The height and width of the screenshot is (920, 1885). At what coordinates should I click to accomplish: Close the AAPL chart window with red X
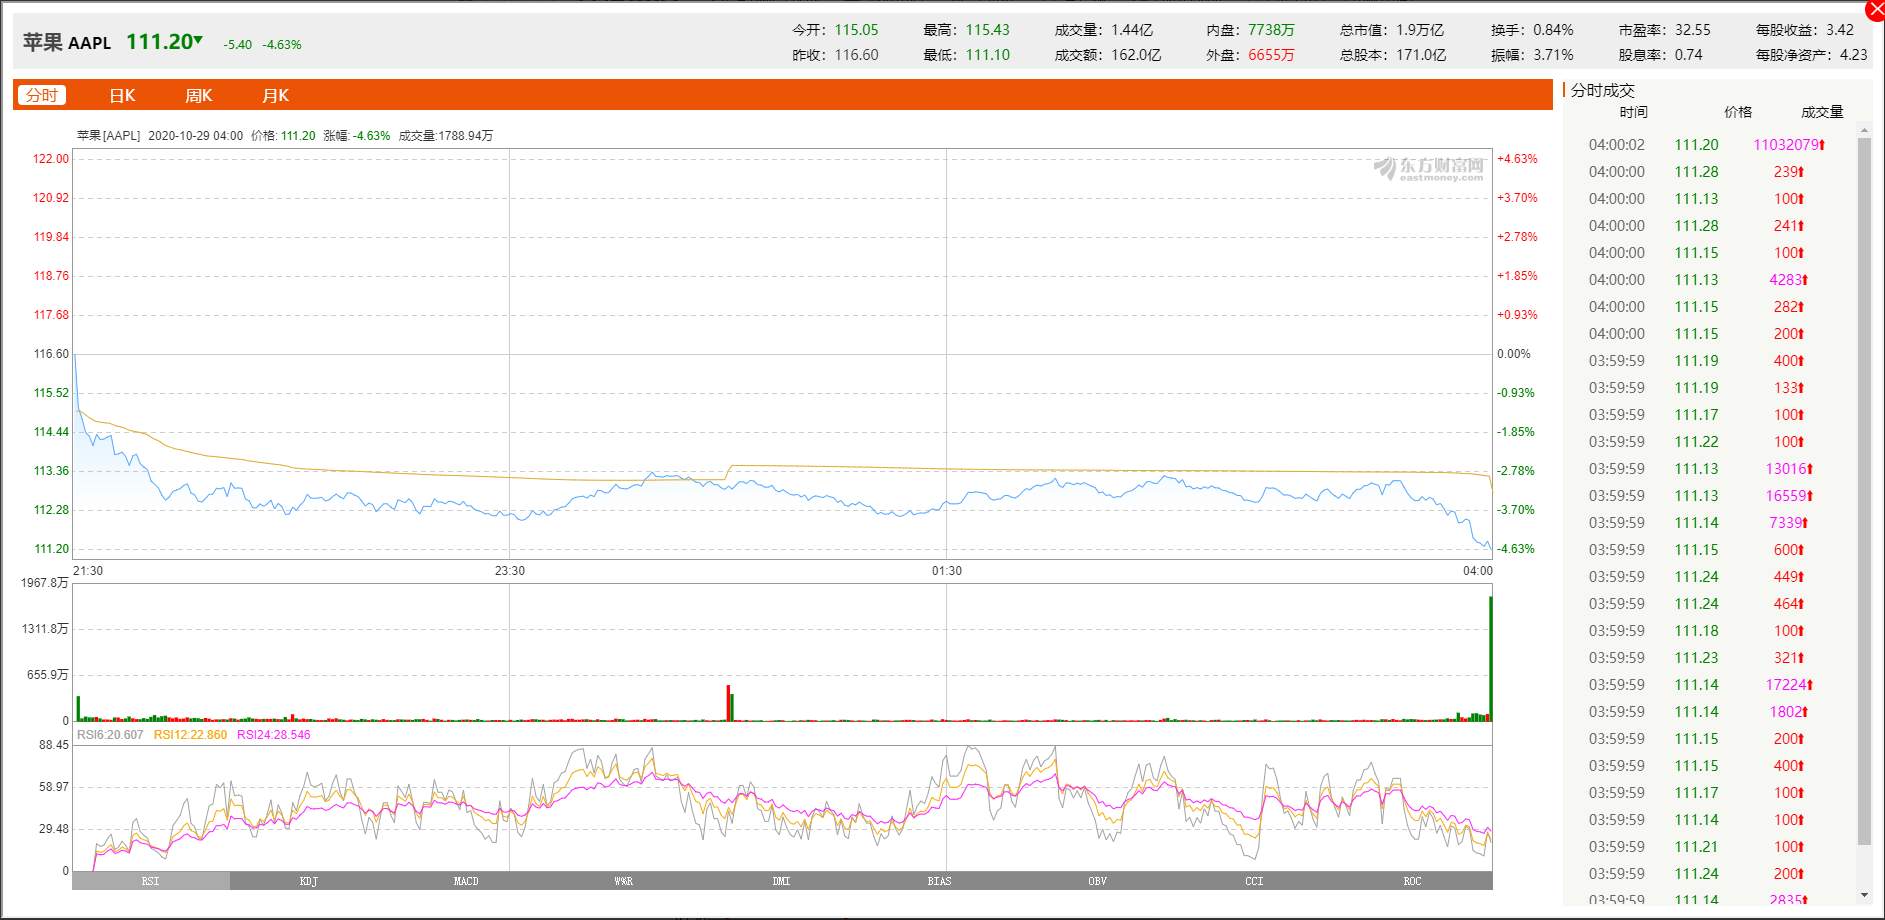point(1875,9)
